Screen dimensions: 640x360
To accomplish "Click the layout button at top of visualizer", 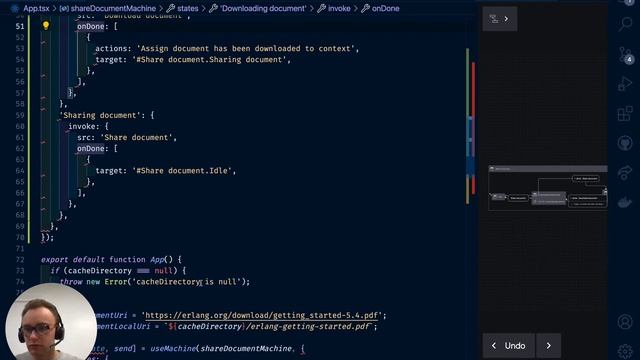I will click(x=500, y=19).
